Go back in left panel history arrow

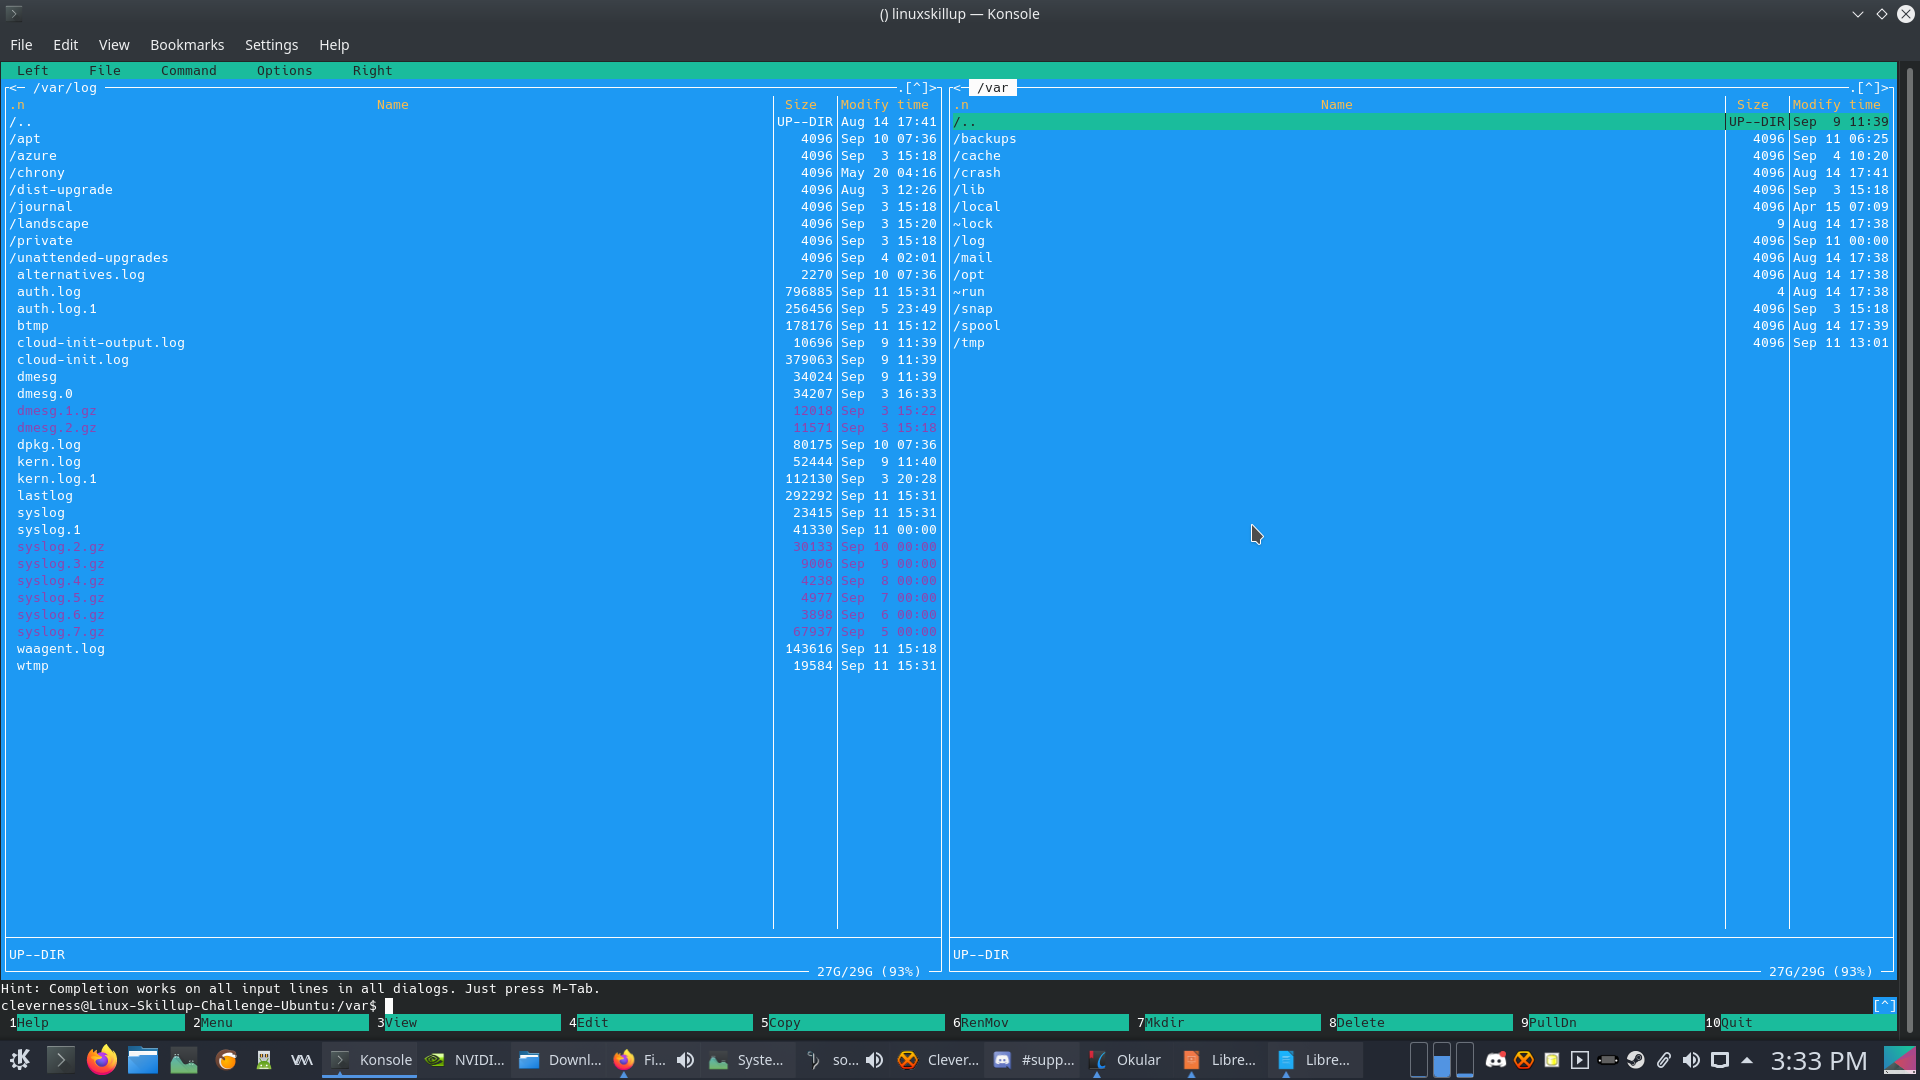[12, 88]
